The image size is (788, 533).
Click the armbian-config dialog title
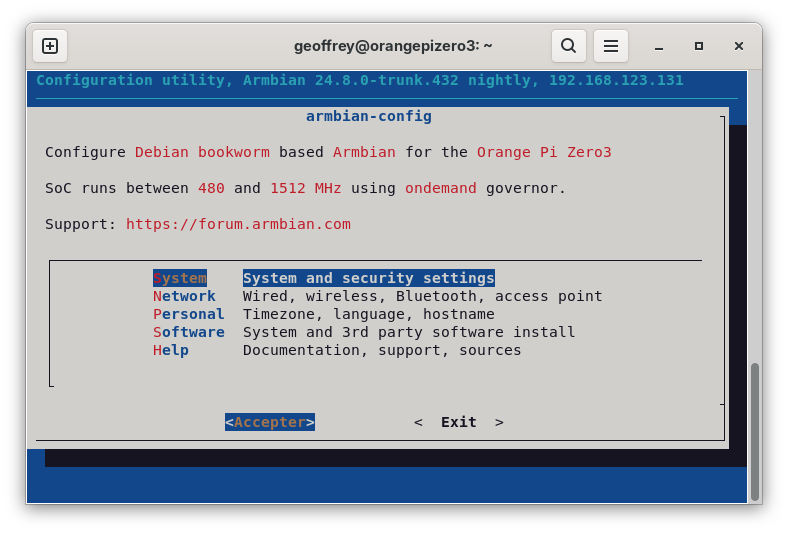coord(368,117)
